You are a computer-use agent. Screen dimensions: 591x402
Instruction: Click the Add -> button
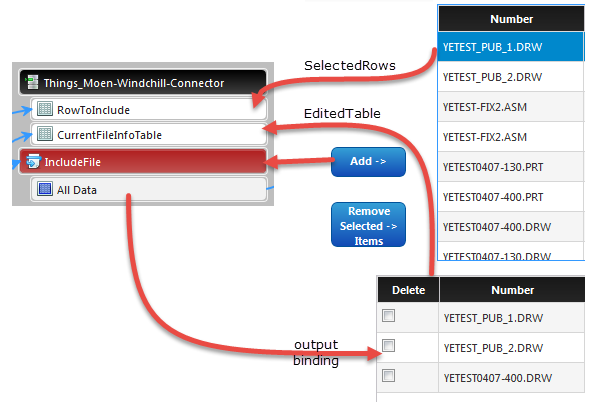[x=368, y=162]
